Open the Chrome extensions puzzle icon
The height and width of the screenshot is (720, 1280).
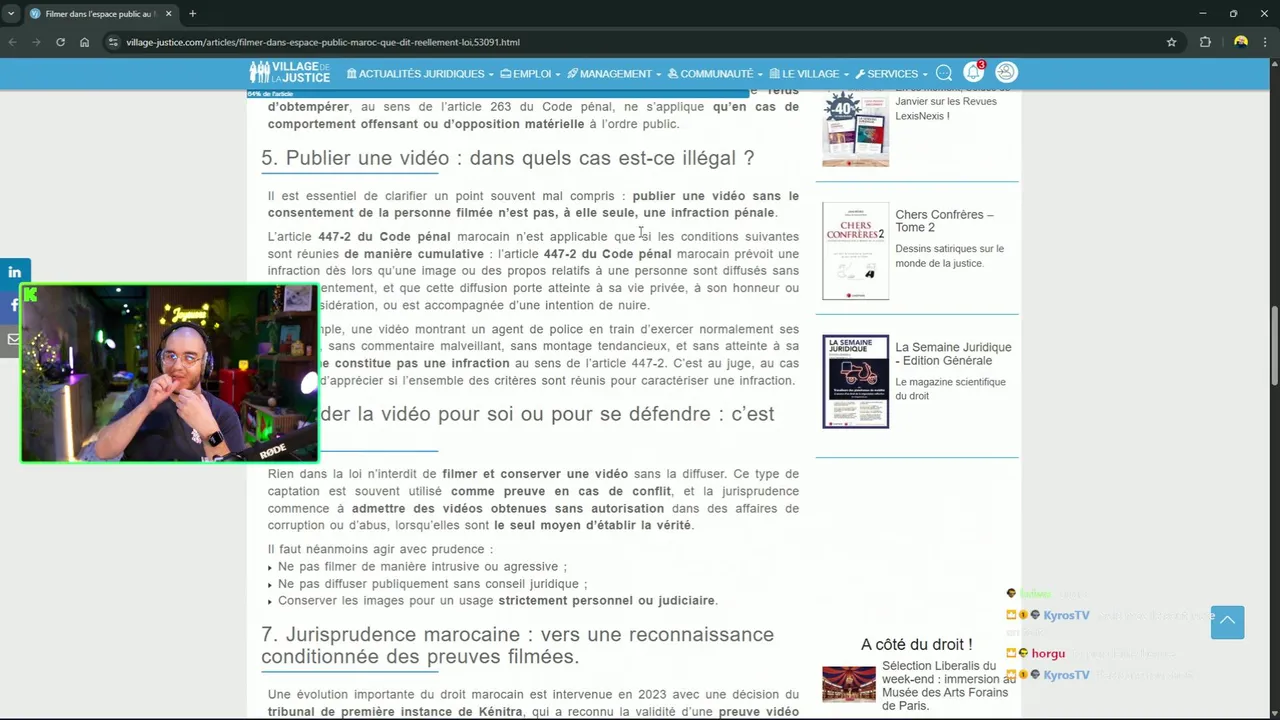tap(1205, 42)
